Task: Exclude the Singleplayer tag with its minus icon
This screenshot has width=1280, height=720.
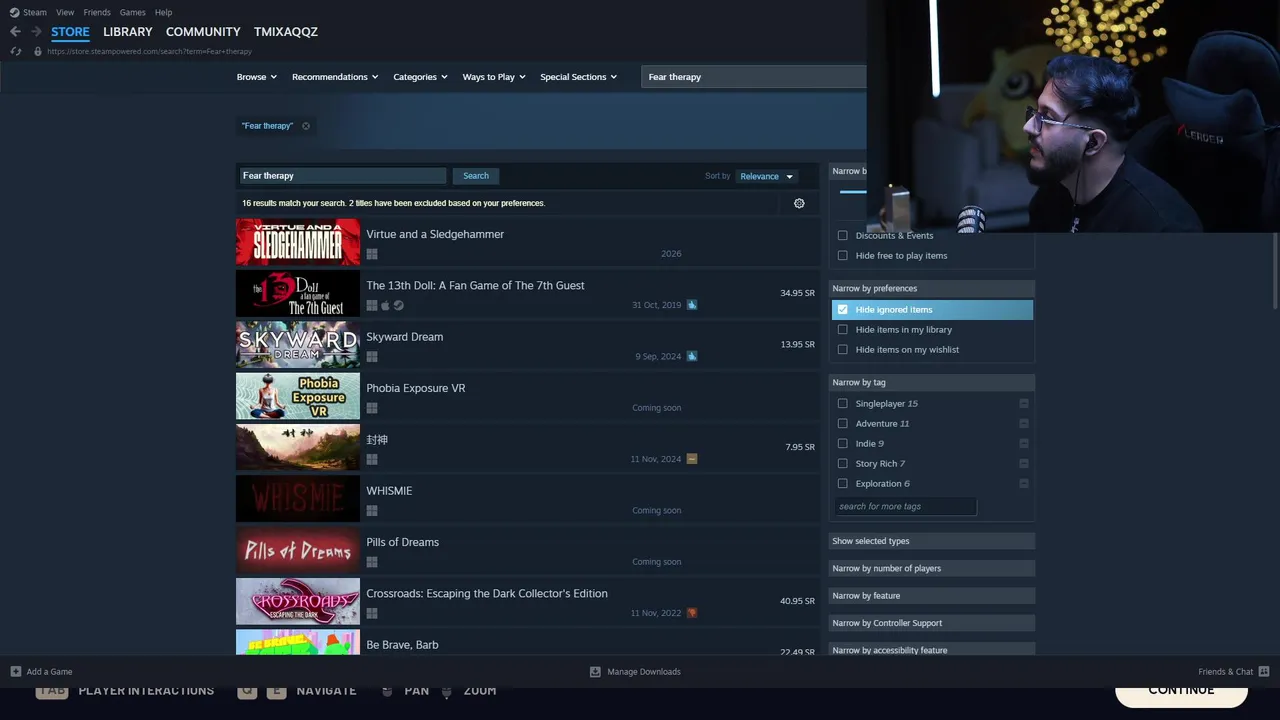Action: point(1024,404)
